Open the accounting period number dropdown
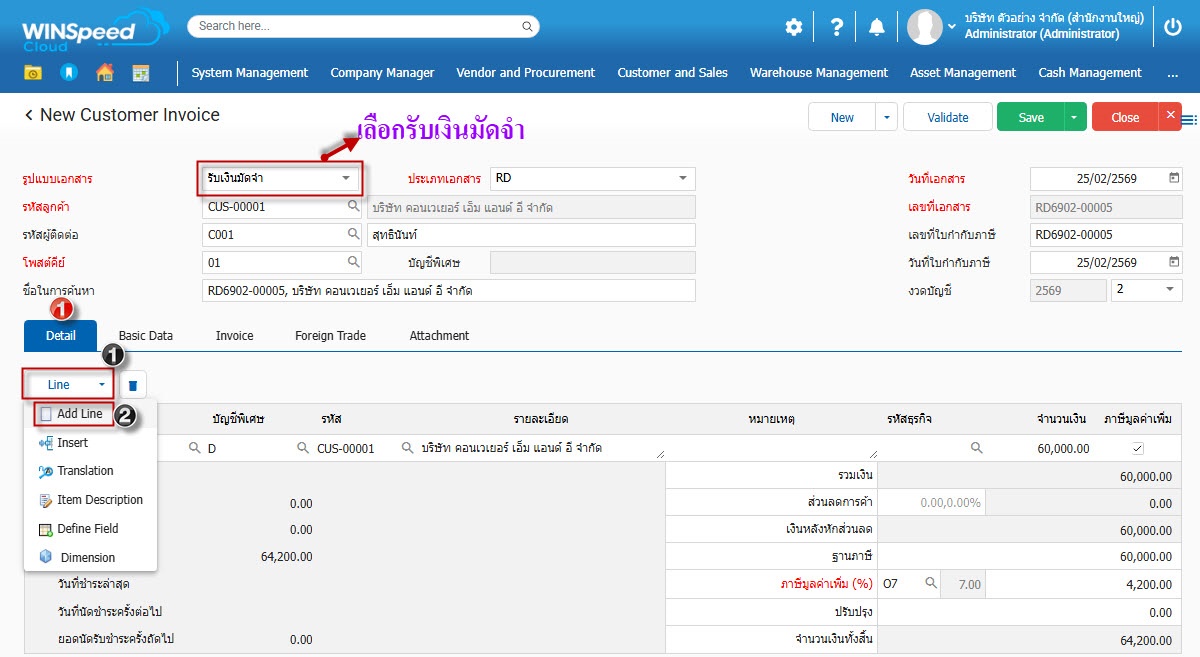The width and height of the screenshot is (1200, 657). (x=1169, y=289)
